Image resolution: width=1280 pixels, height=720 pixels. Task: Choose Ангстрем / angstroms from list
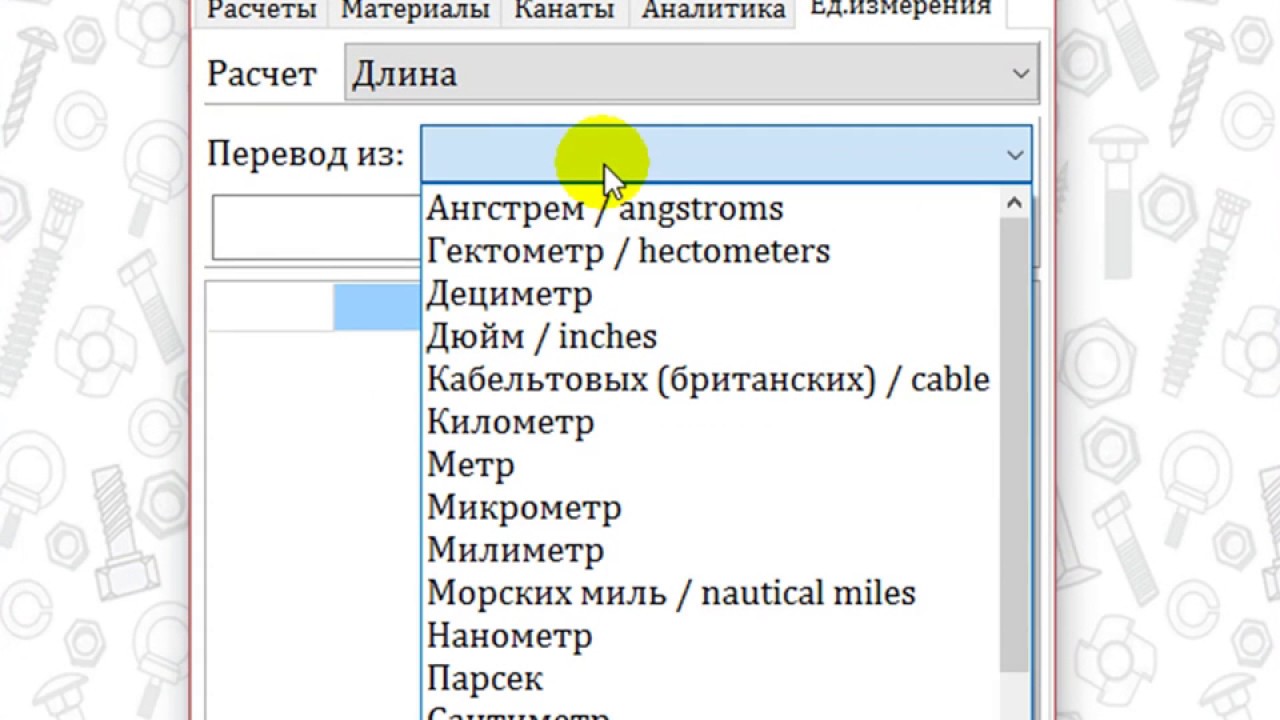pyautogui.click(x=605, y=209)
